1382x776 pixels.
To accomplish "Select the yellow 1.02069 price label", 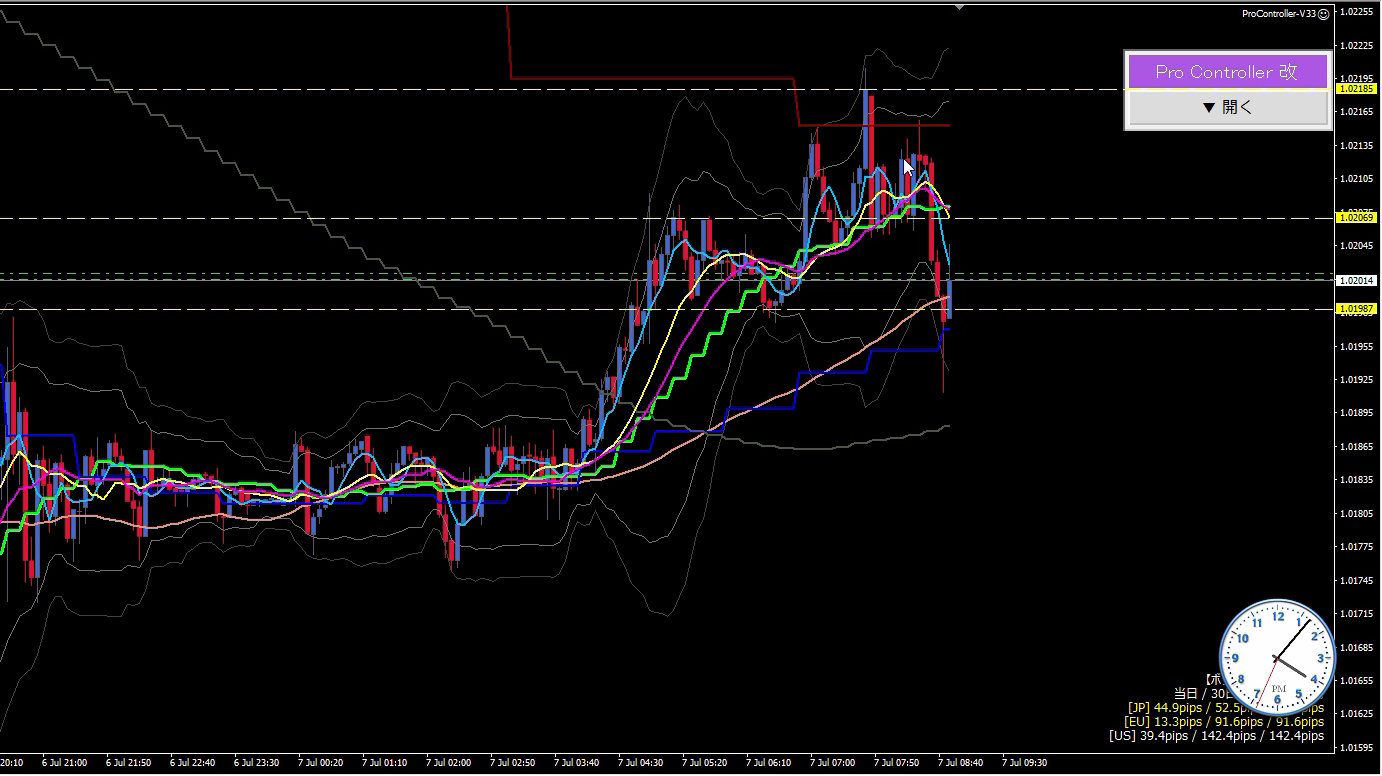I will pos(1357,217).
